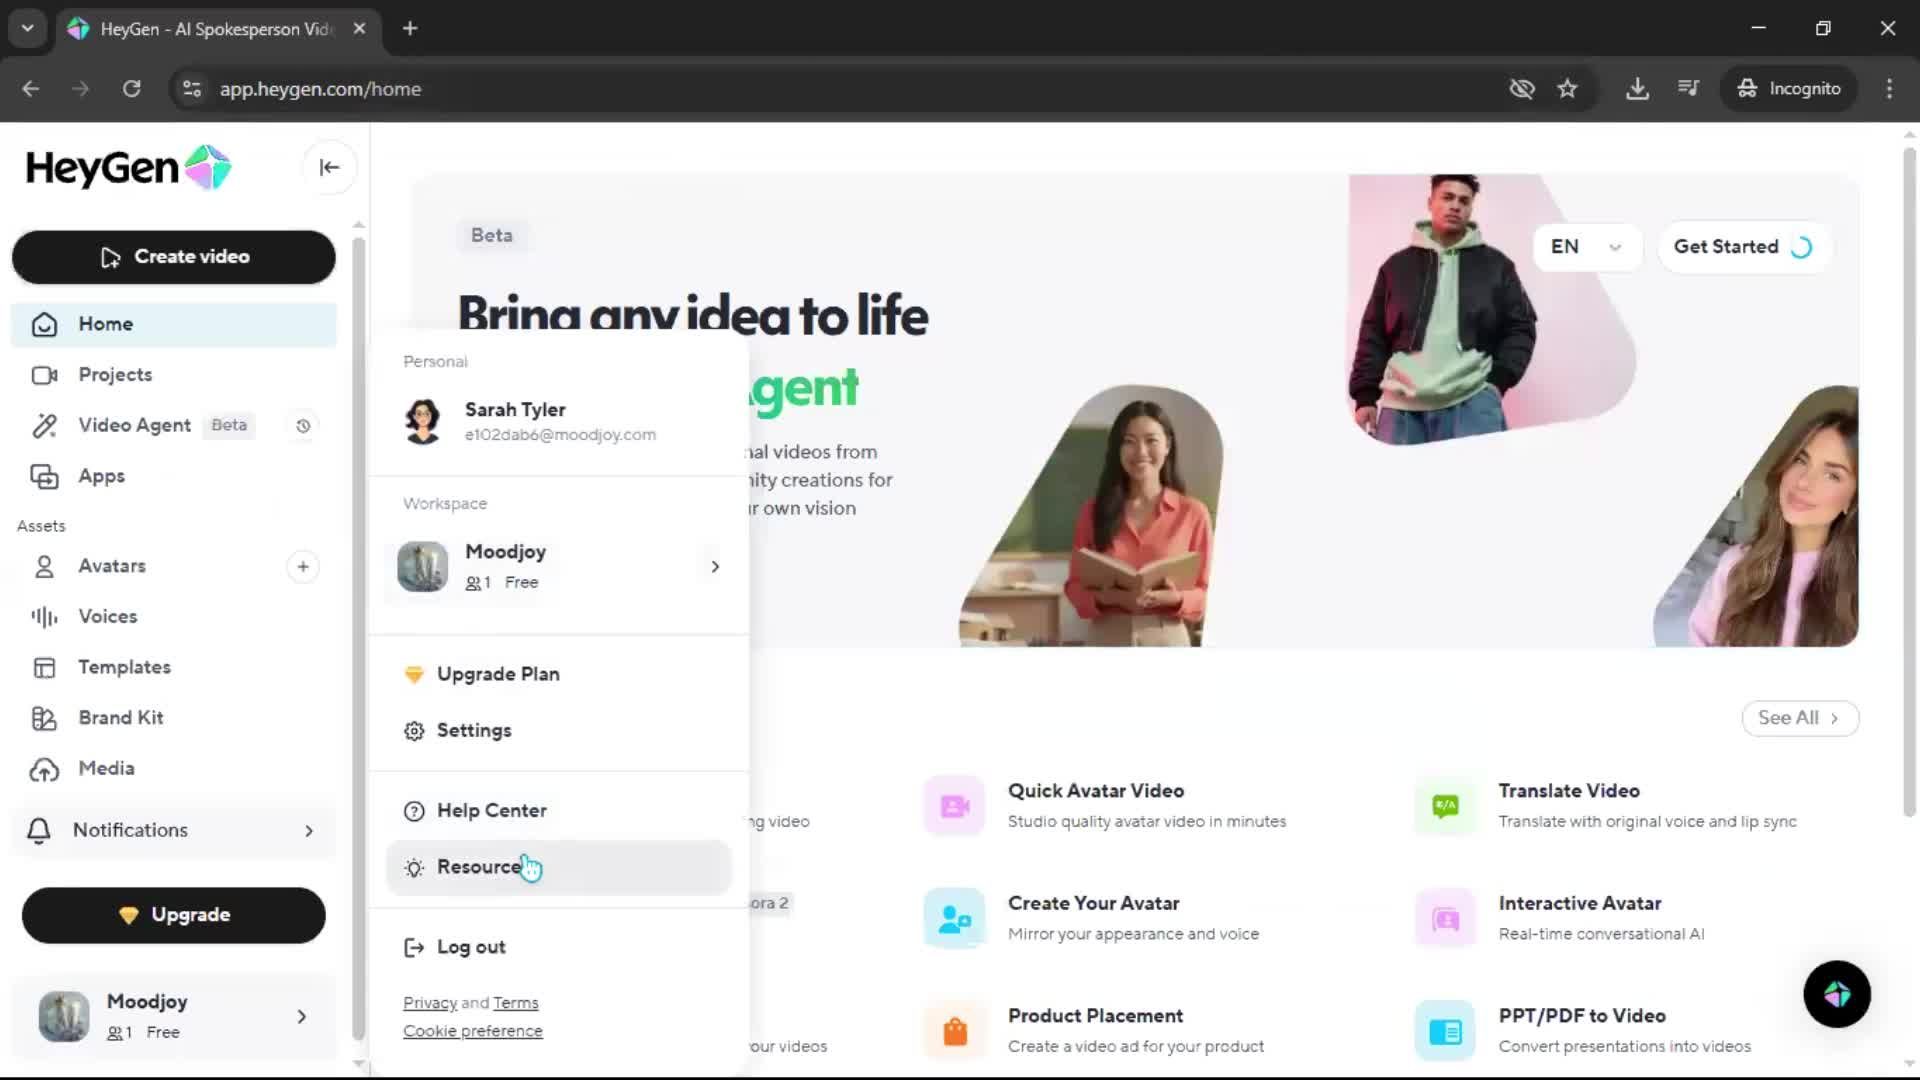1920x1080 pixels.
Task: Open Help Center menu entry
Action: [x=491, y=811]
